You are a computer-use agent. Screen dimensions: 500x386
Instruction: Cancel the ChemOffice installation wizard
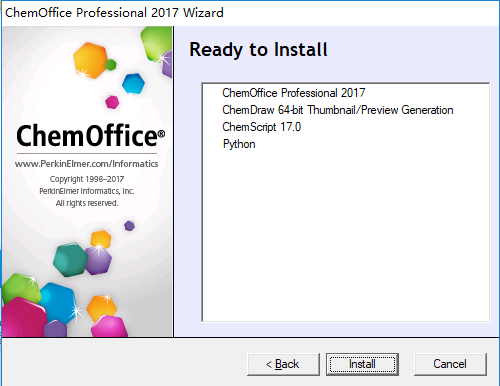[450, 364]
